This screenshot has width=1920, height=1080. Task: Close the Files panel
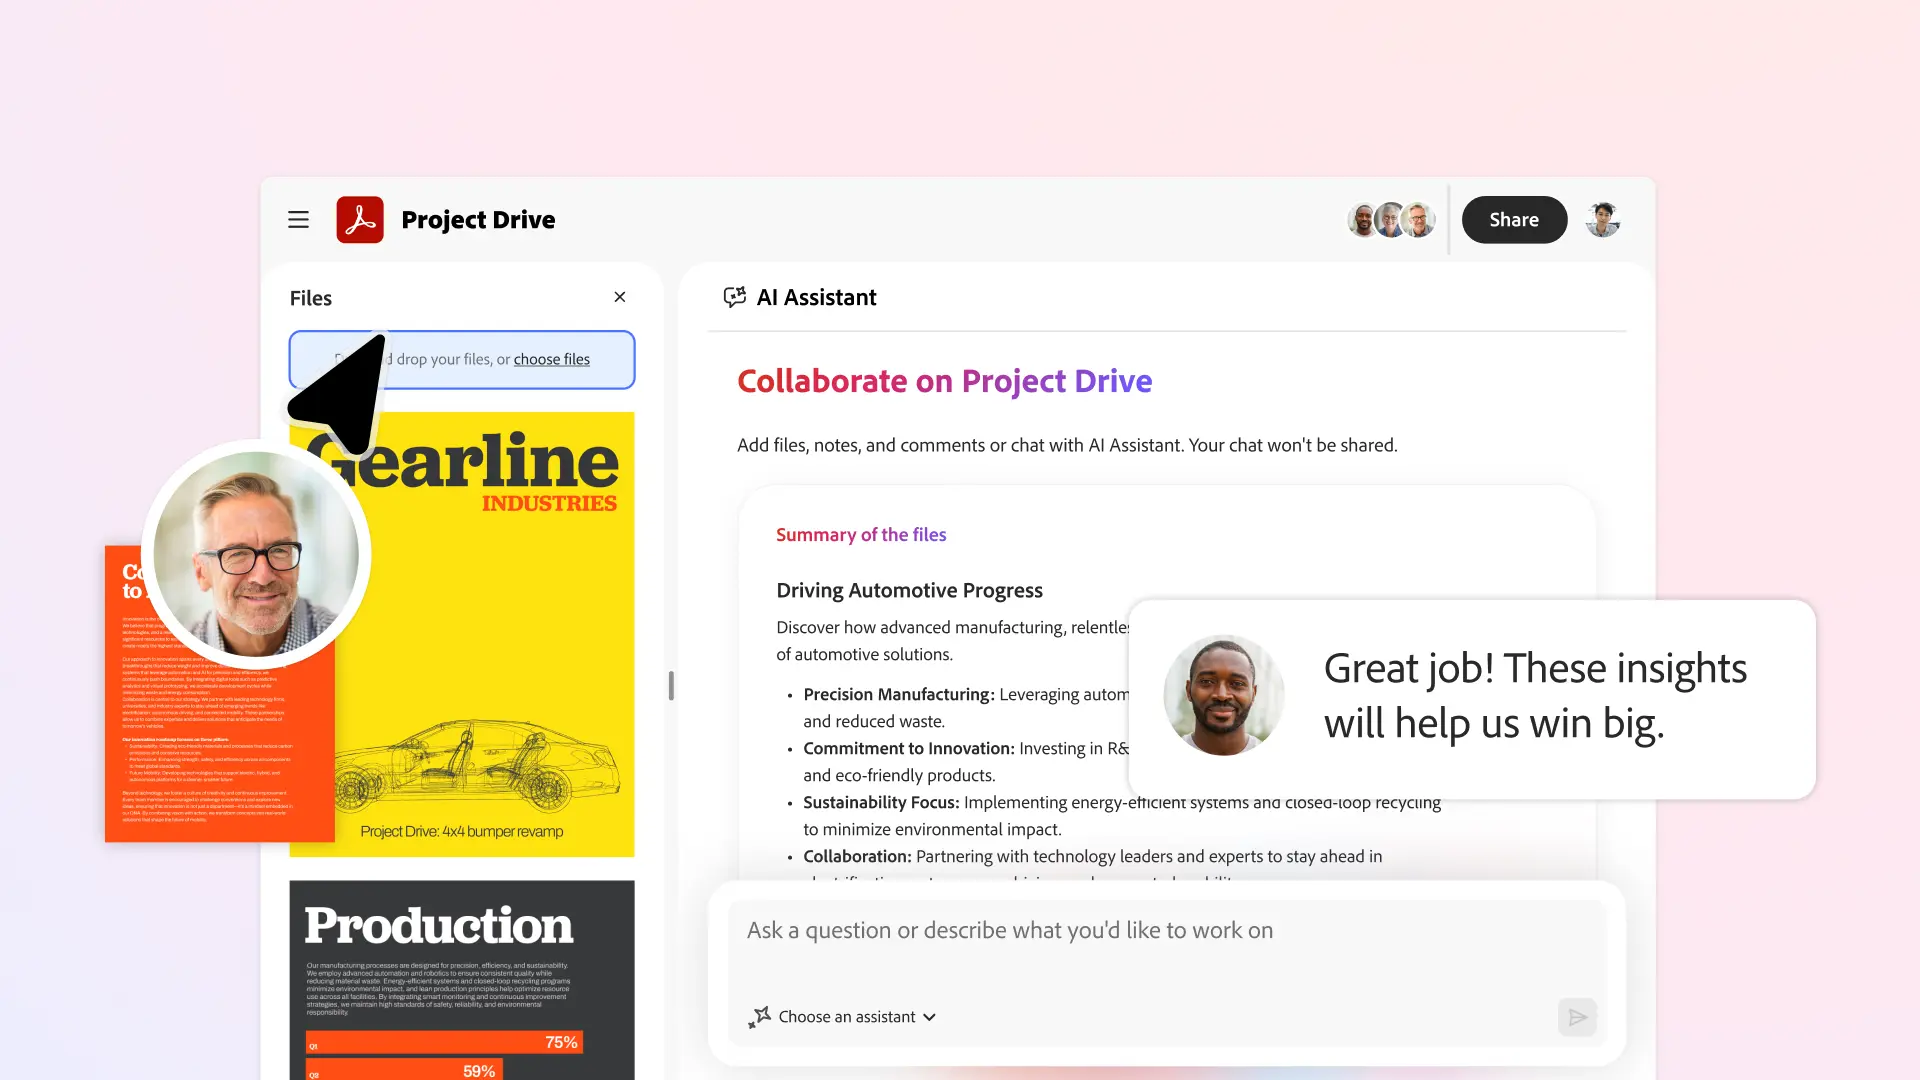point(619,297)
